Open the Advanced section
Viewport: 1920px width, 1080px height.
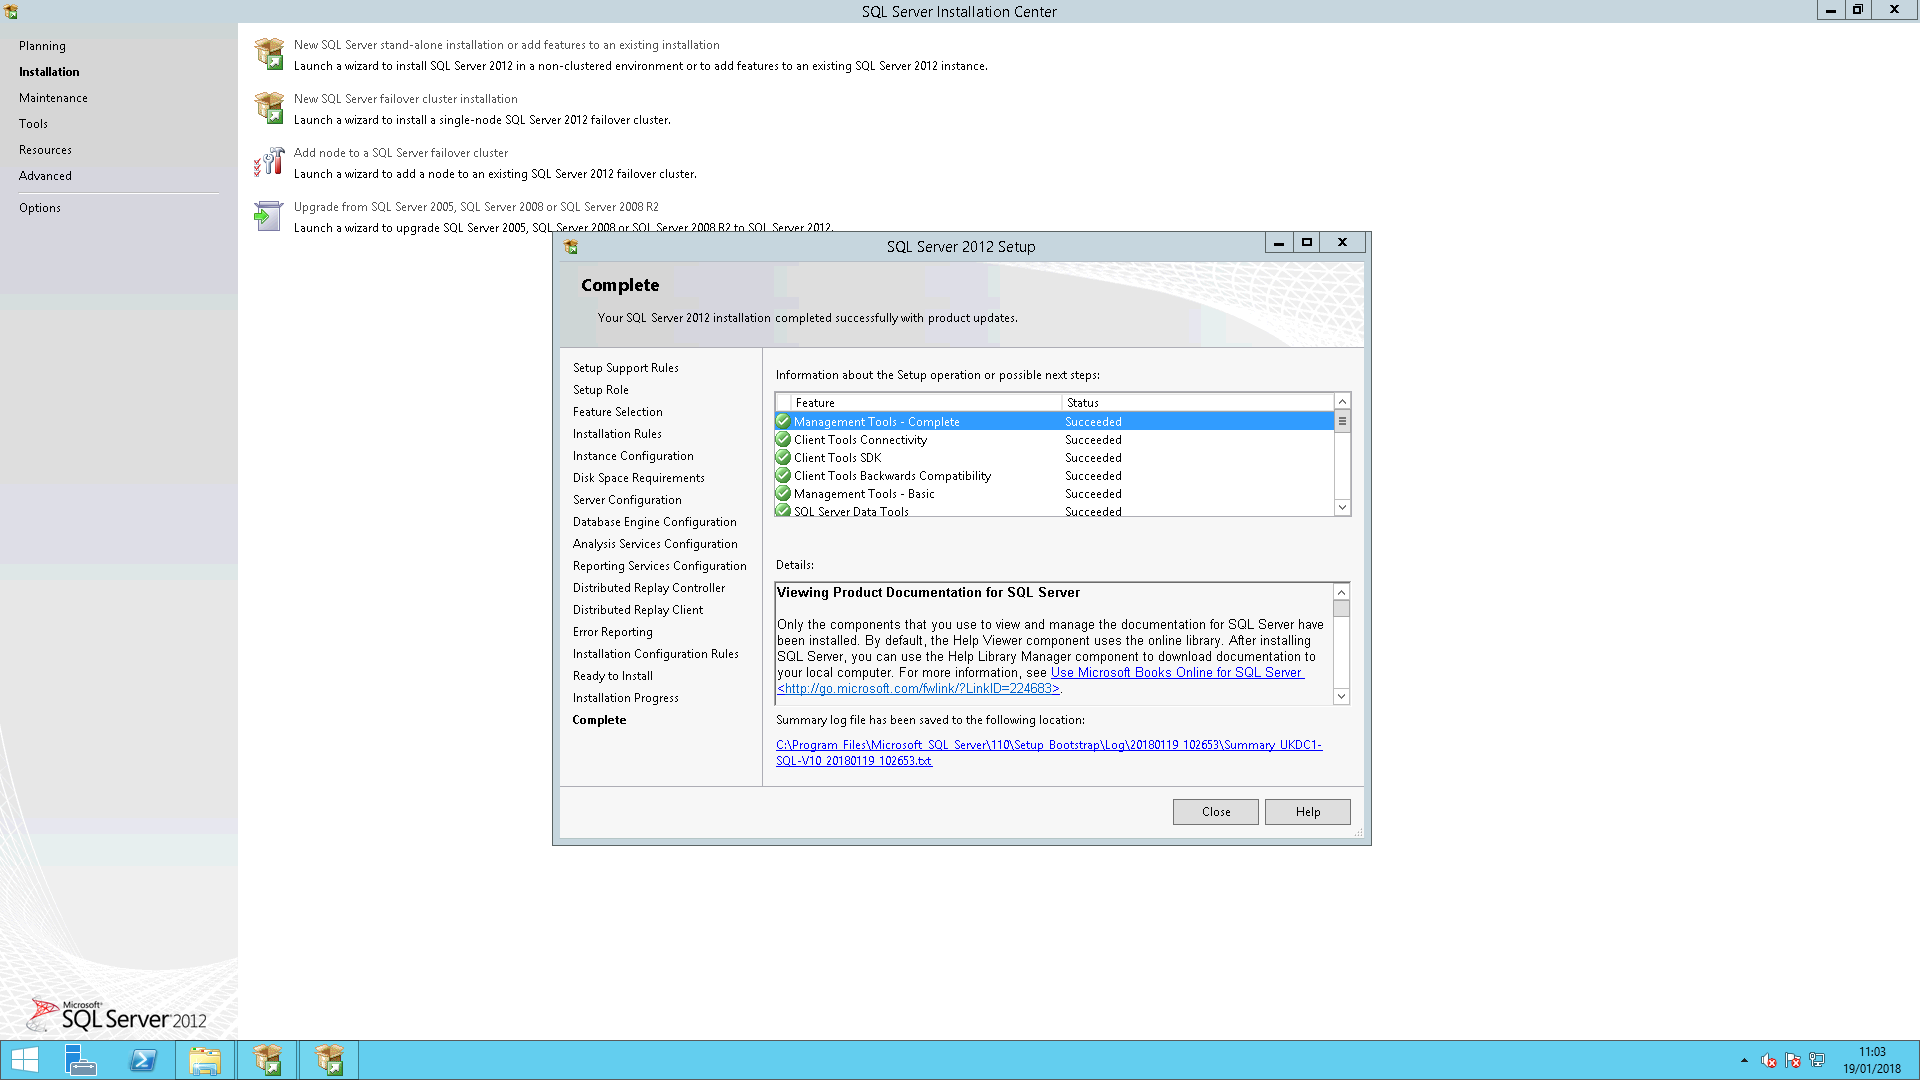[45, 176]
